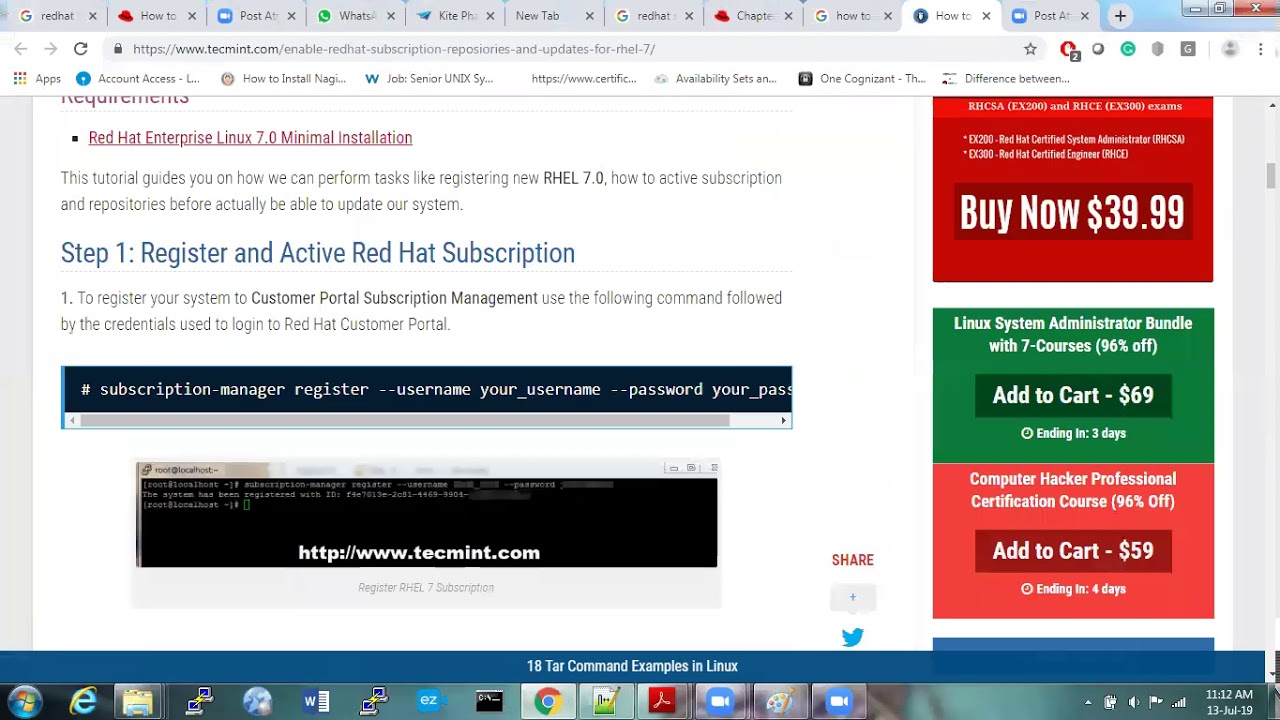Screen dimensions: 1280x720
Task: Open Microsoft Word from the taskbar
Action: point(315,701)
